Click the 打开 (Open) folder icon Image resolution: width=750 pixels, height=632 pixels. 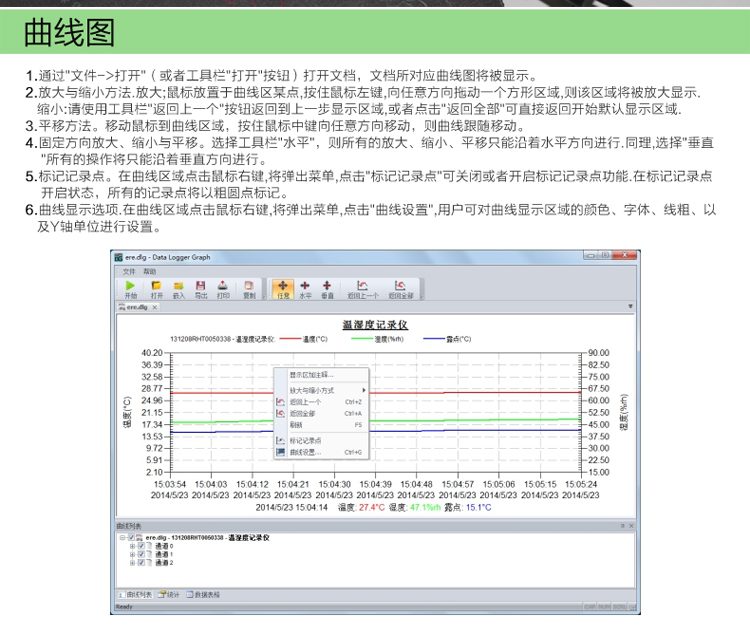point(156,286)
